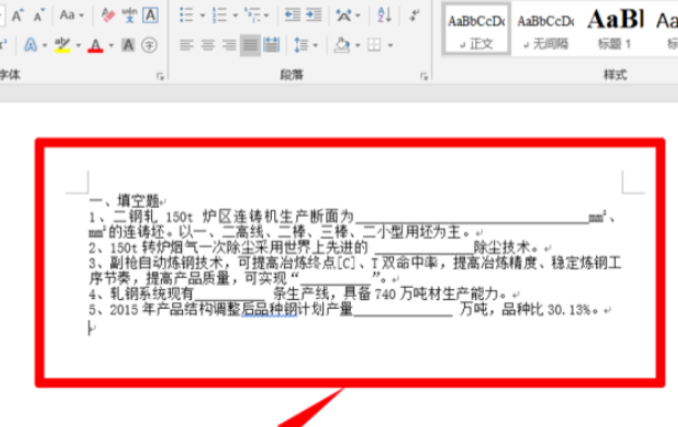Open the font color dropdown arrow

pyautogui.click(x=111, y=45)
